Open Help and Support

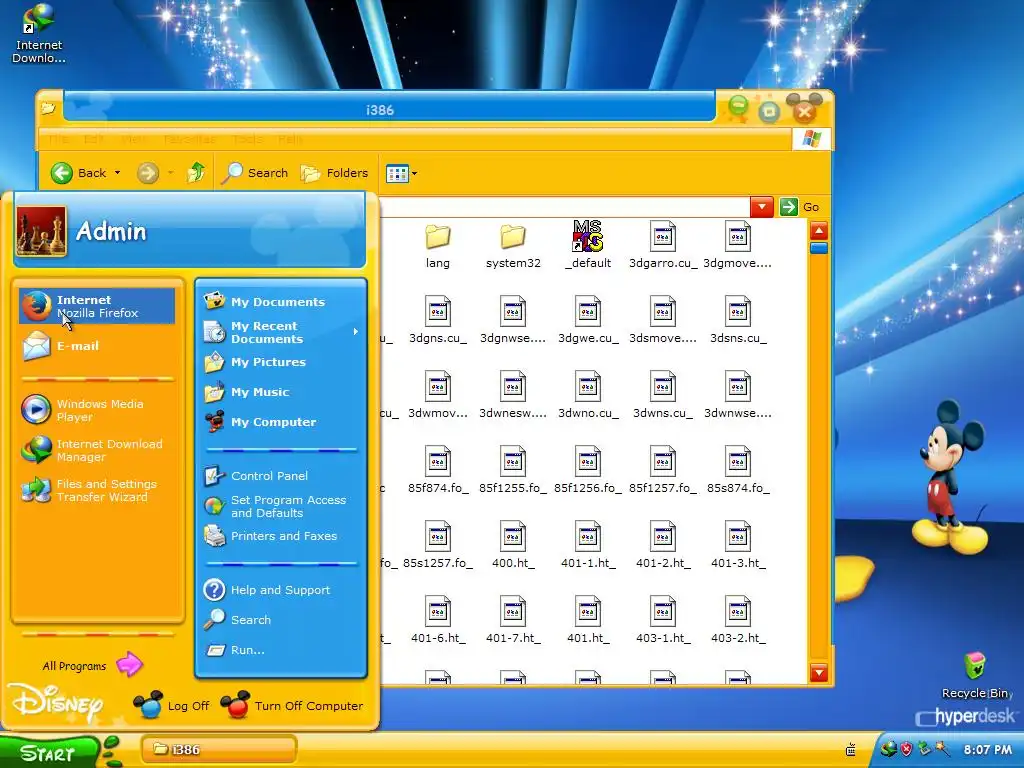pyautogui.click(x=281, y=590)
